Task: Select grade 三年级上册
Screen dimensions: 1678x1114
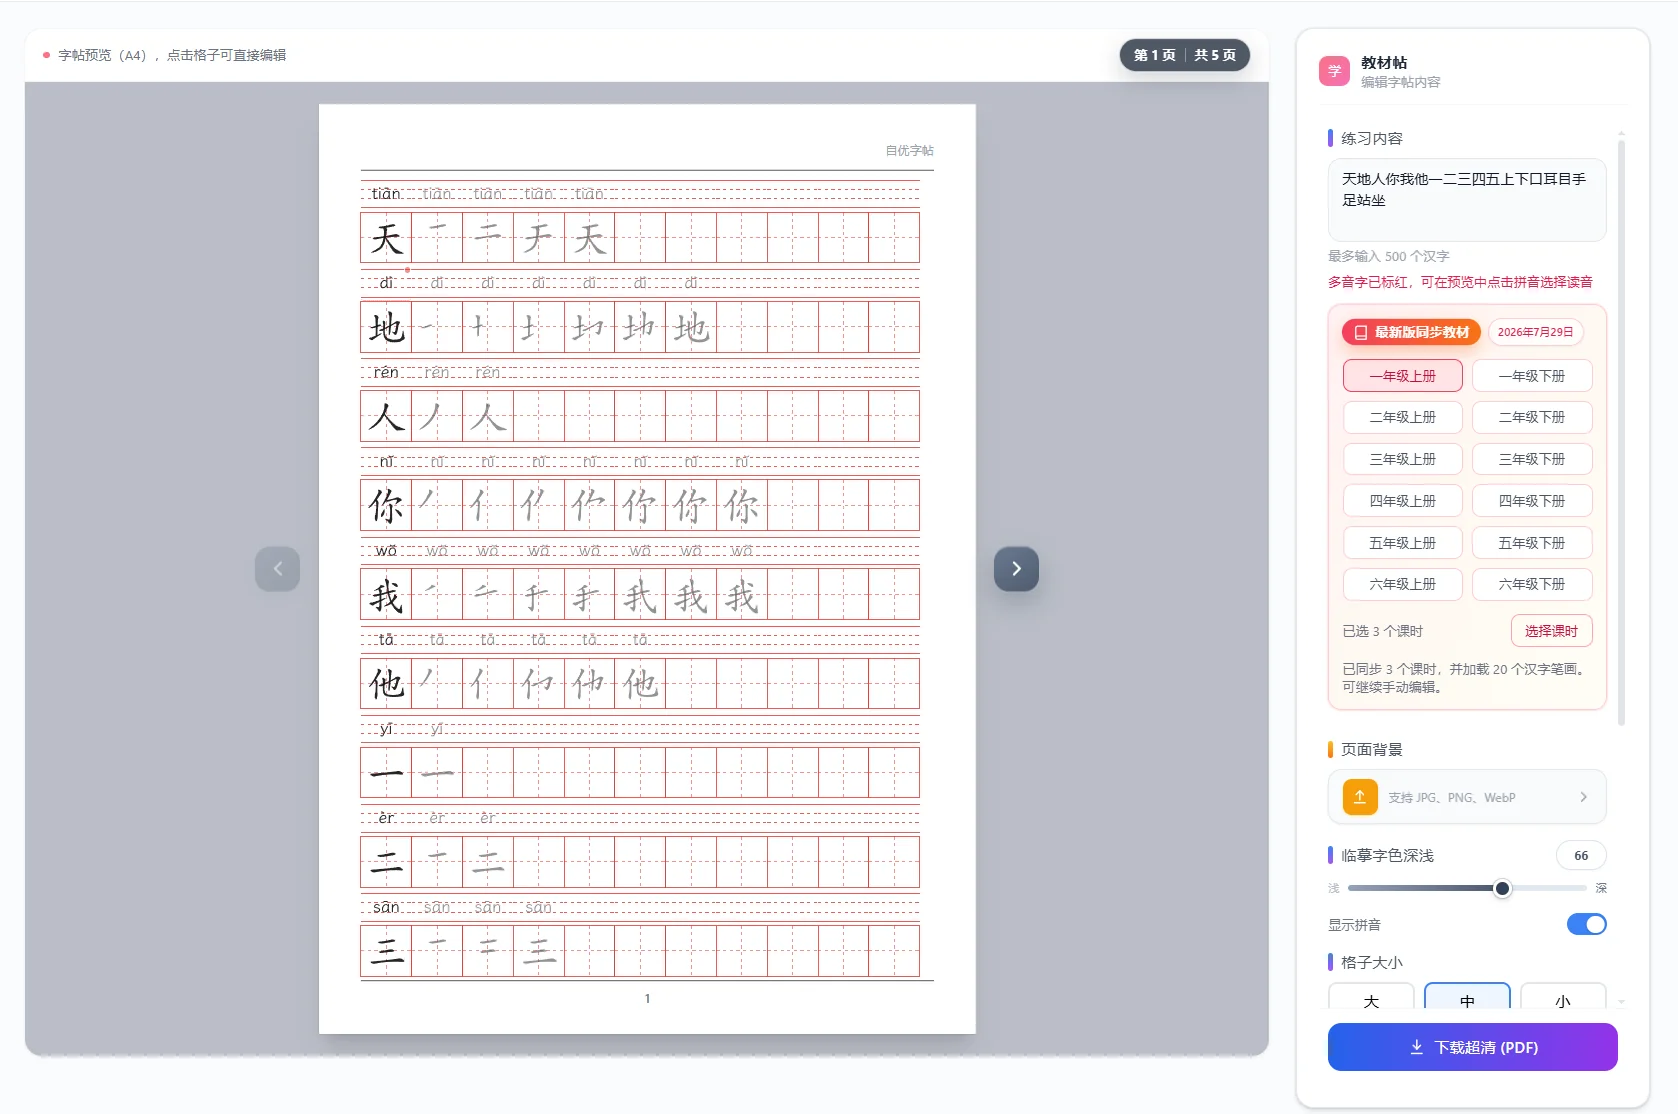Action: pos(1402,459)
